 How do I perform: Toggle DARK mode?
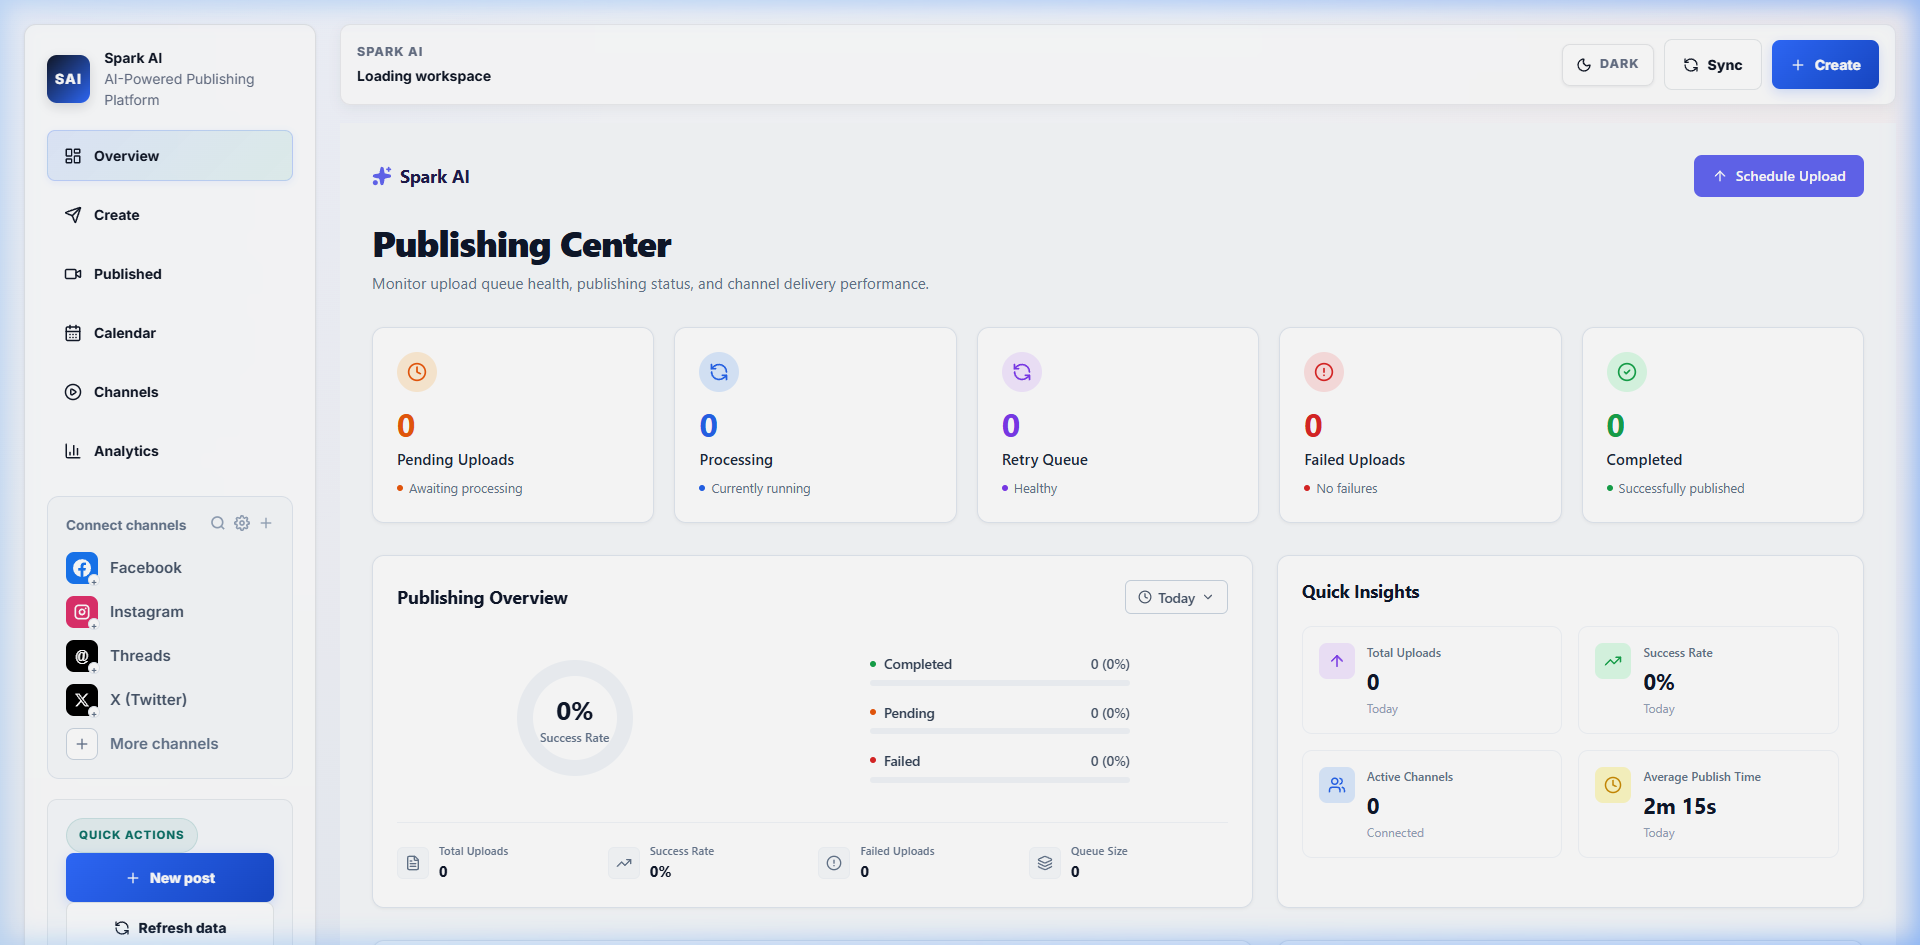(x=1607, y=64)
